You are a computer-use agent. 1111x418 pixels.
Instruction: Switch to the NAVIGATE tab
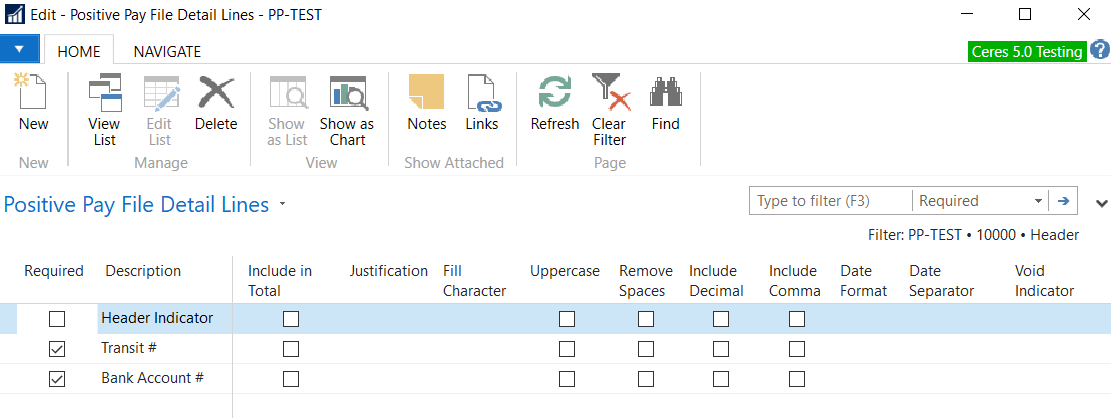167,51
